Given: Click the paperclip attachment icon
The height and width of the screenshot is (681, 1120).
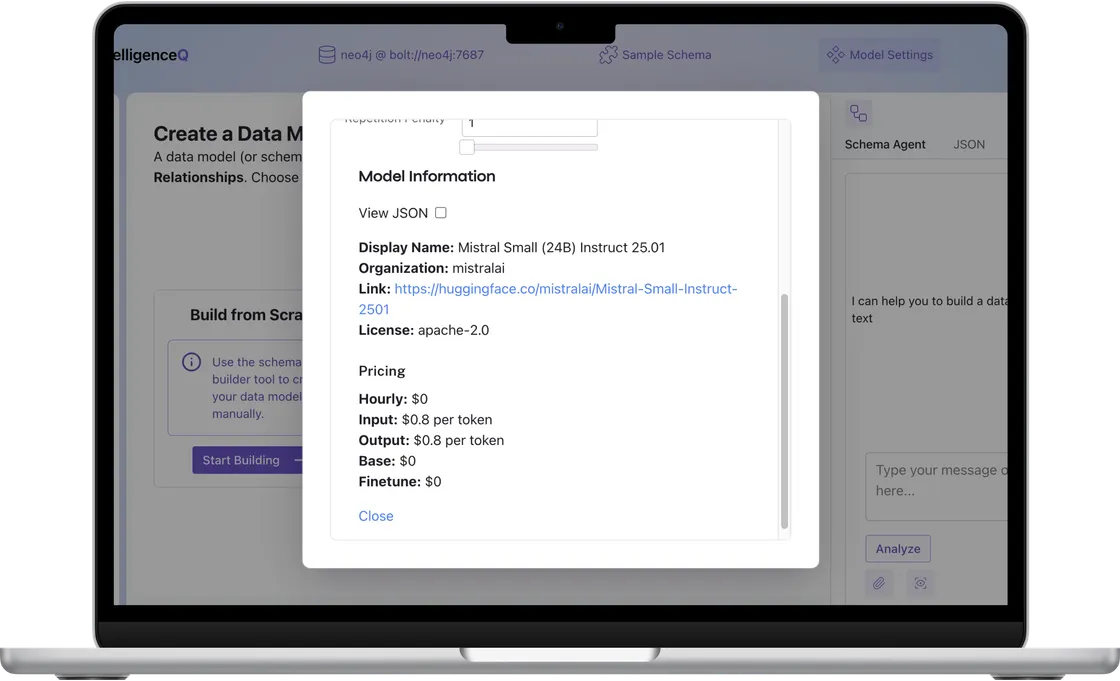Looking at the screenshot, I should pos(879,583).
